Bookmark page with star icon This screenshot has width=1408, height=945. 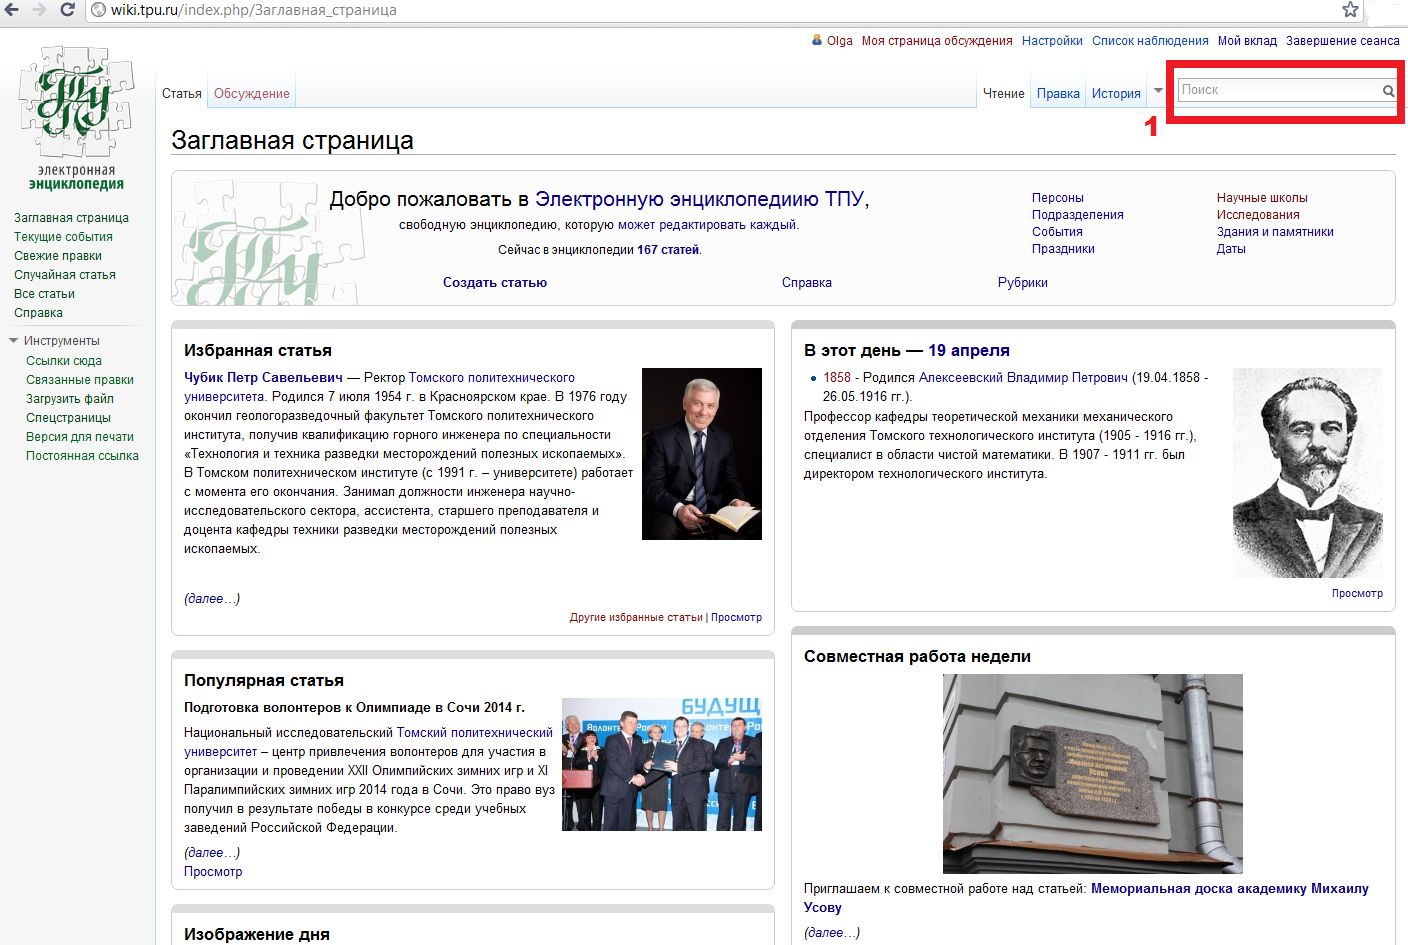coord(1350,10)
